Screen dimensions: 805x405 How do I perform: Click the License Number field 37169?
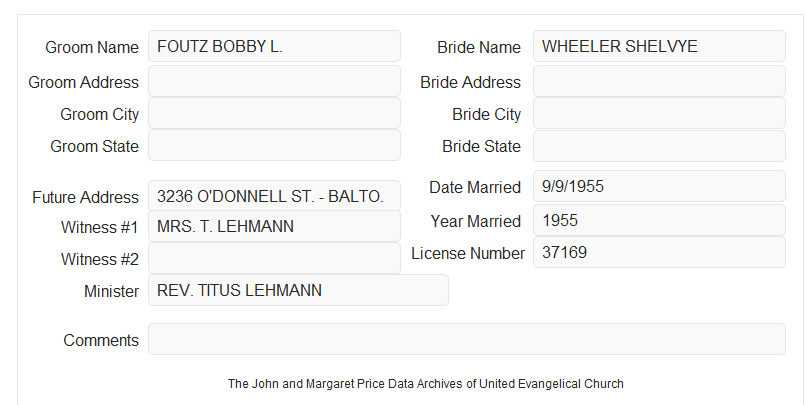click(659, 252)
